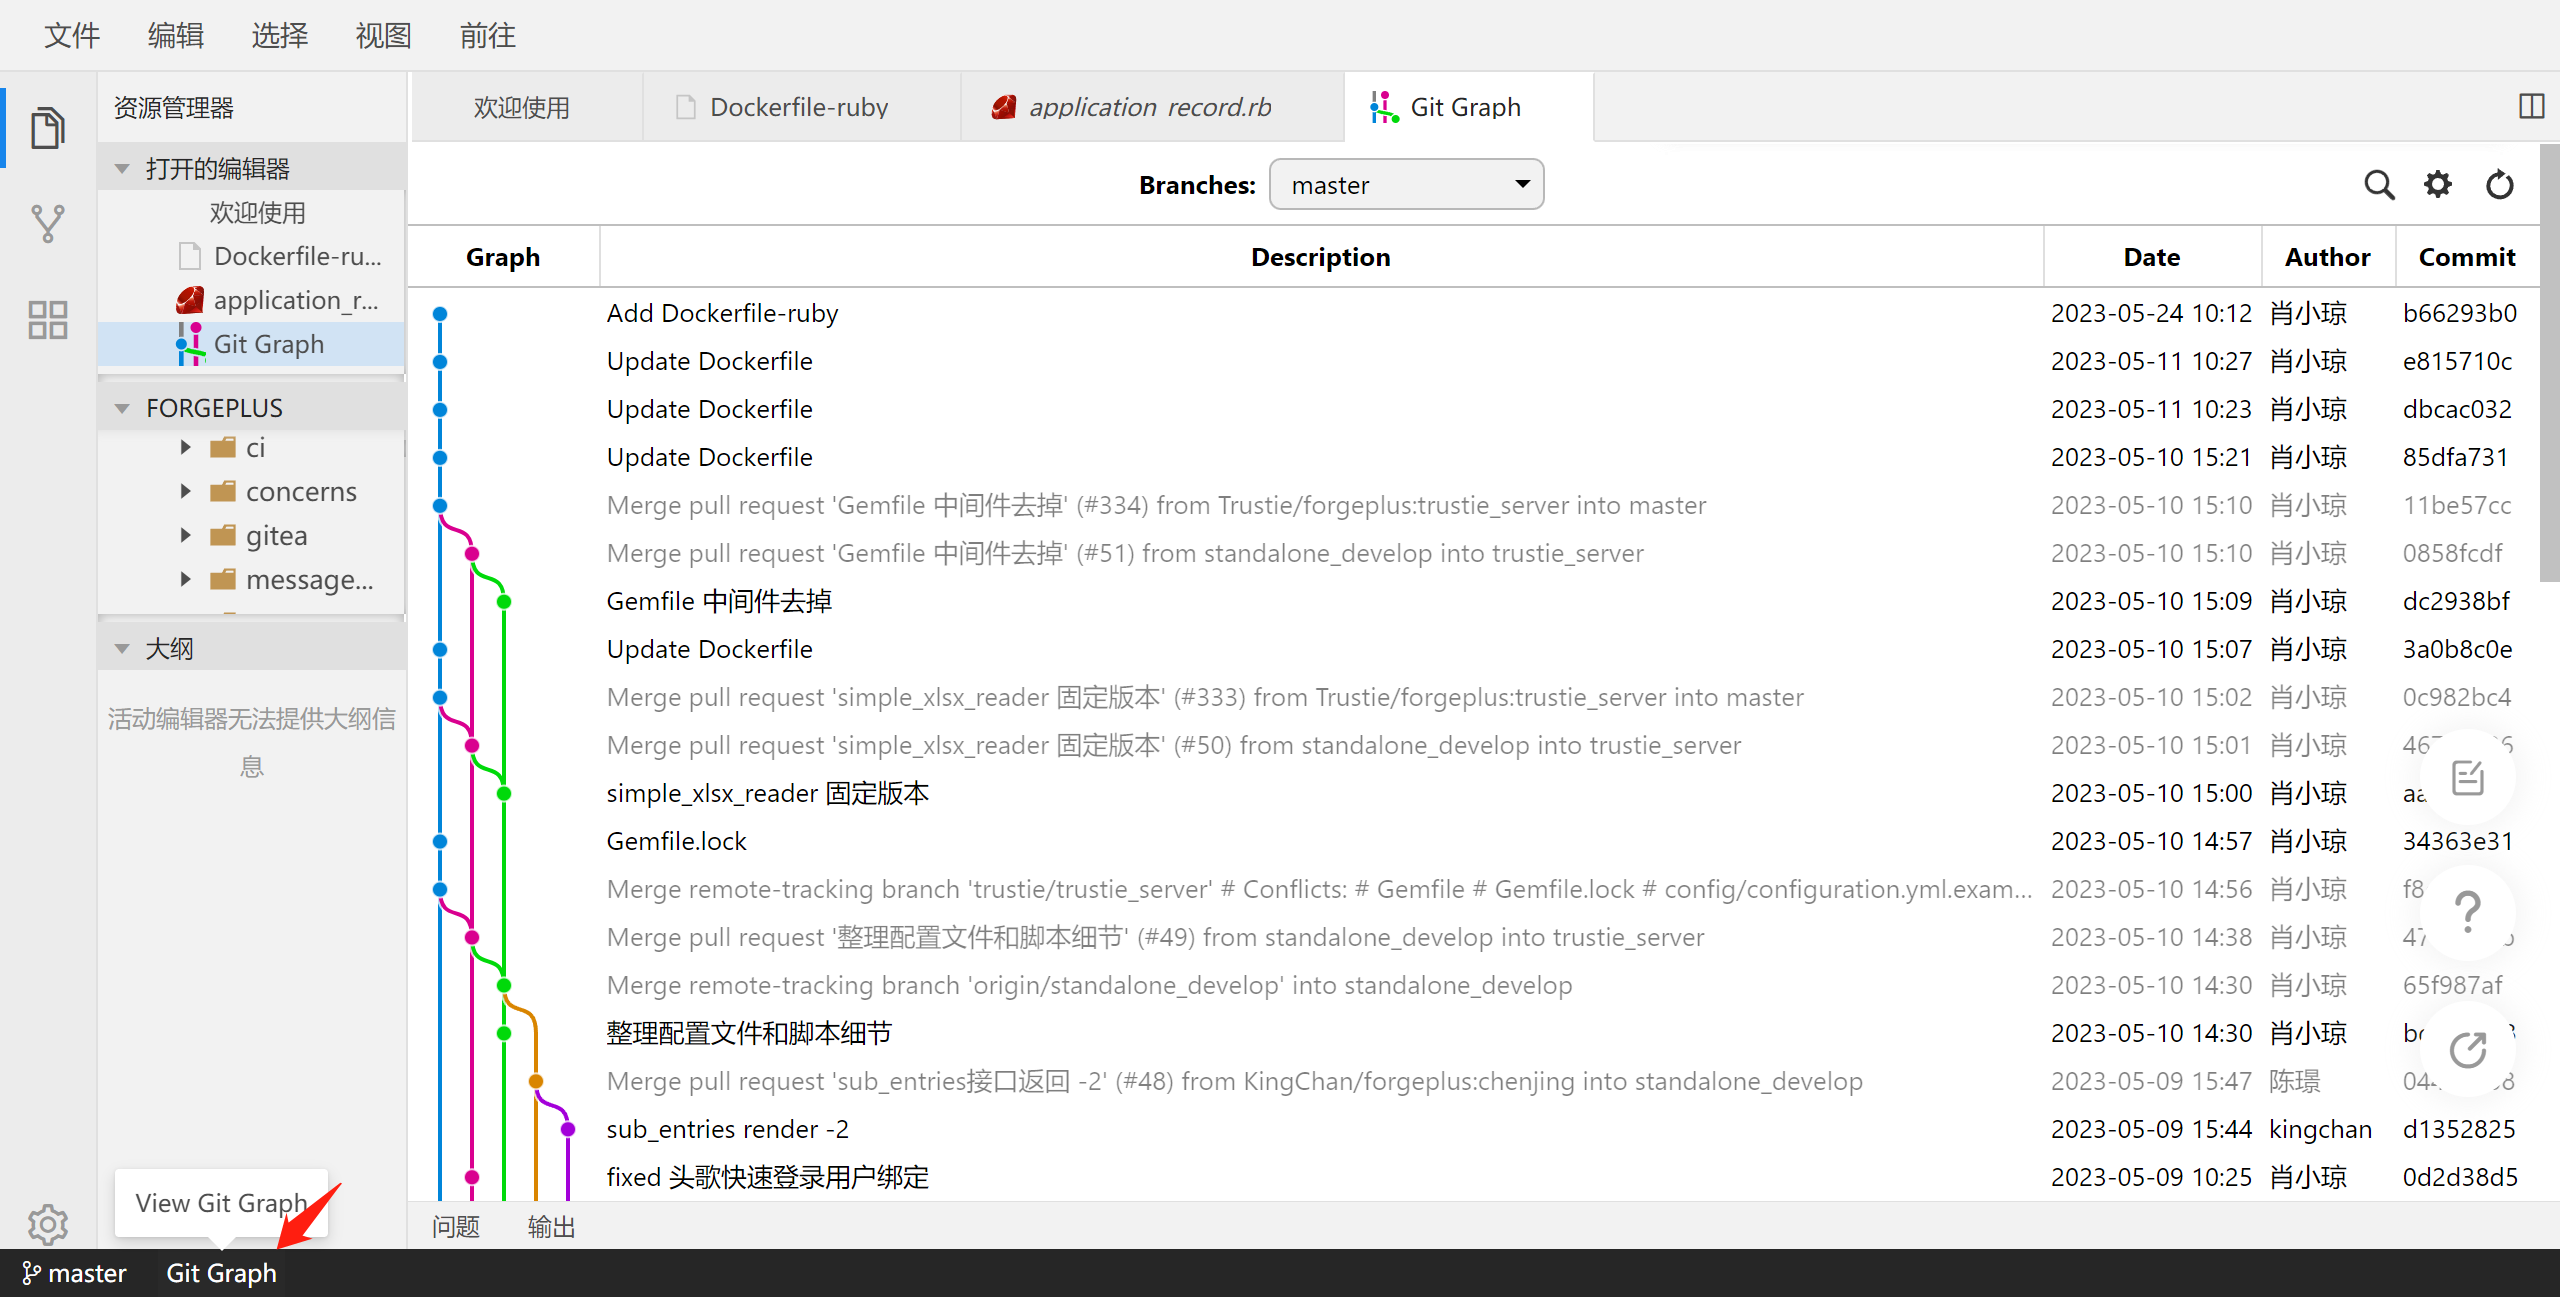Click the refresh Git Graph icon
Screen dimensions: 2560x1297
pos(2499,185)
